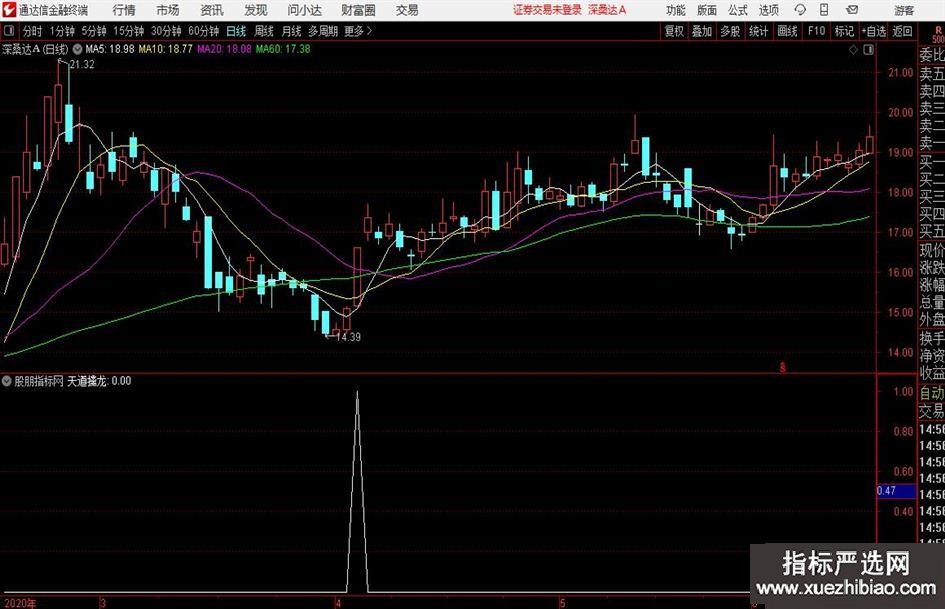
Task: Click the 复权 button
Action: (674, 31)
